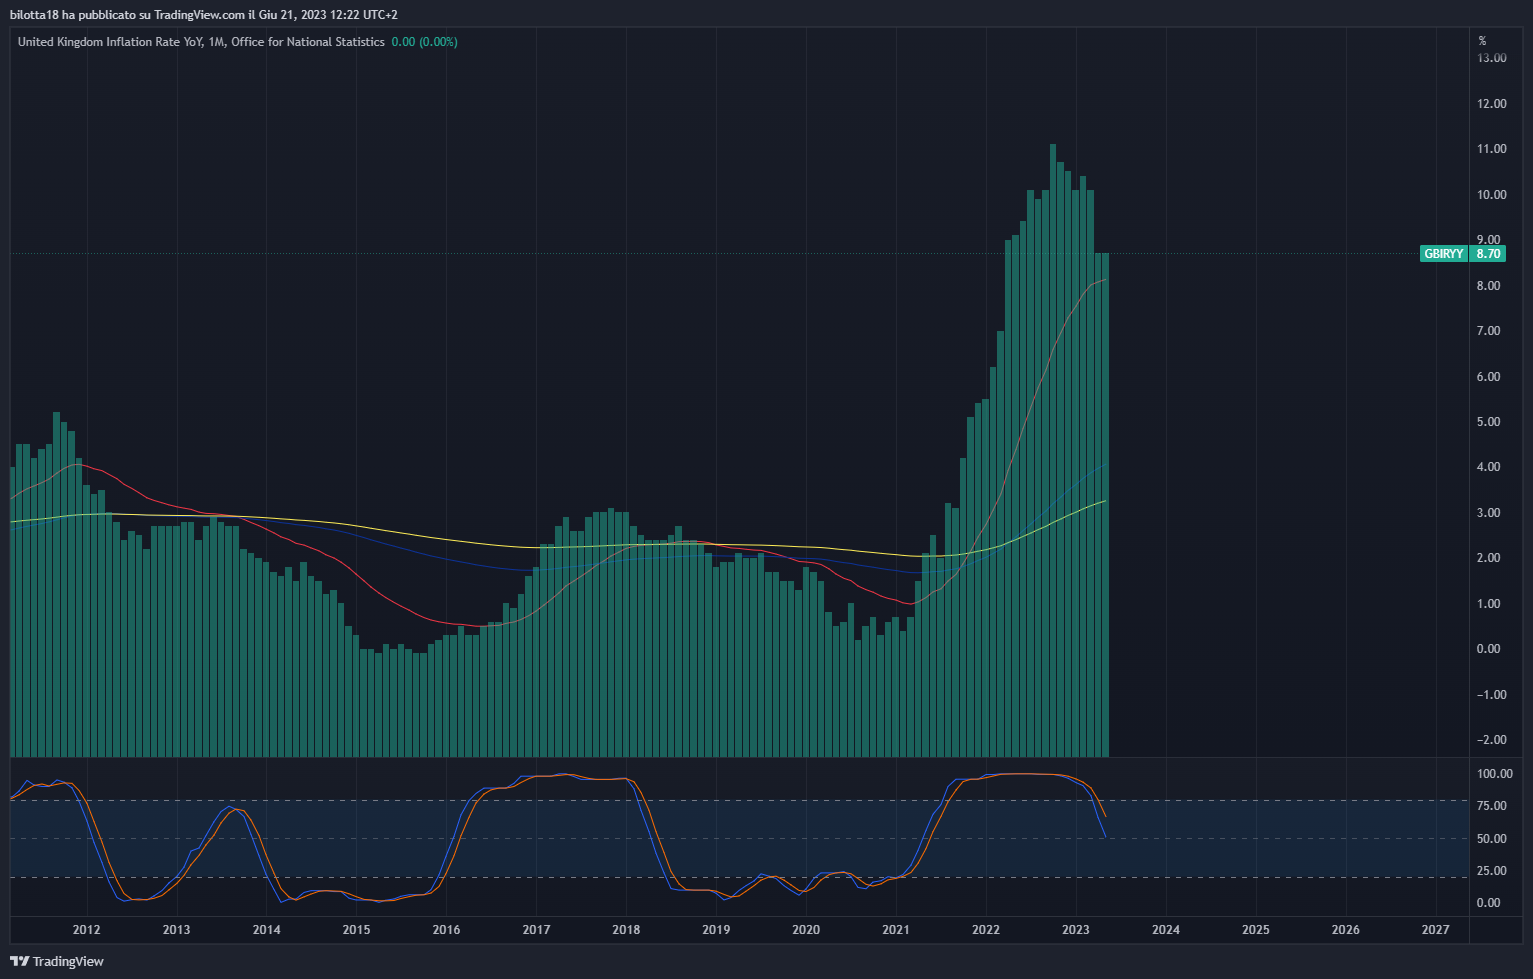The height and width of the screenshot is (979, 1533).
Task: Click the 2013 label on time axis
Action: pos(176,930)
